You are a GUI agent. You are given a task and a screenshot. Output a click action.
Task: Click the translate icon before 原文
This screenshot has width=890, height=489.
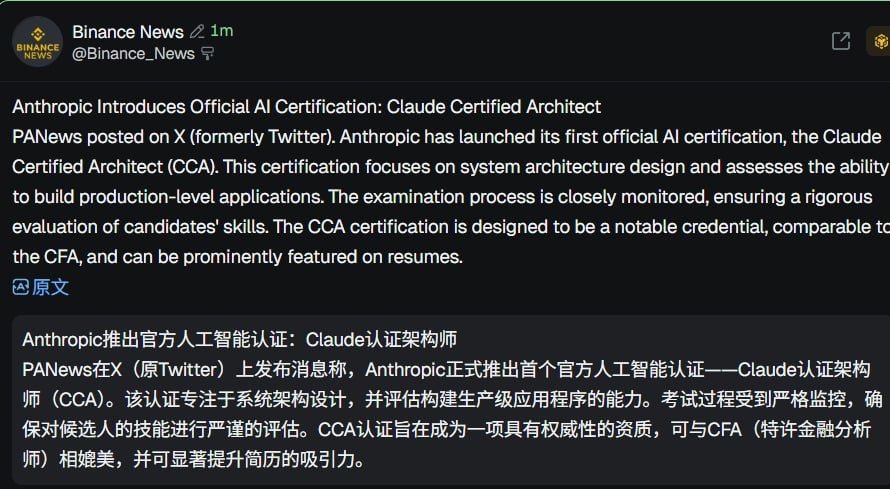(x=20, y=287)
